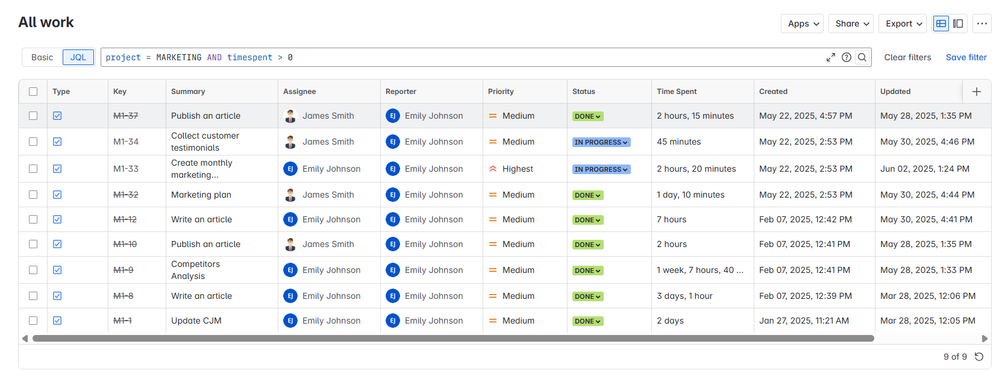Viewport: 999px width, 379px height.
Task: Click the horizontal table scrollbar
Action: click(x=453, y=338)
